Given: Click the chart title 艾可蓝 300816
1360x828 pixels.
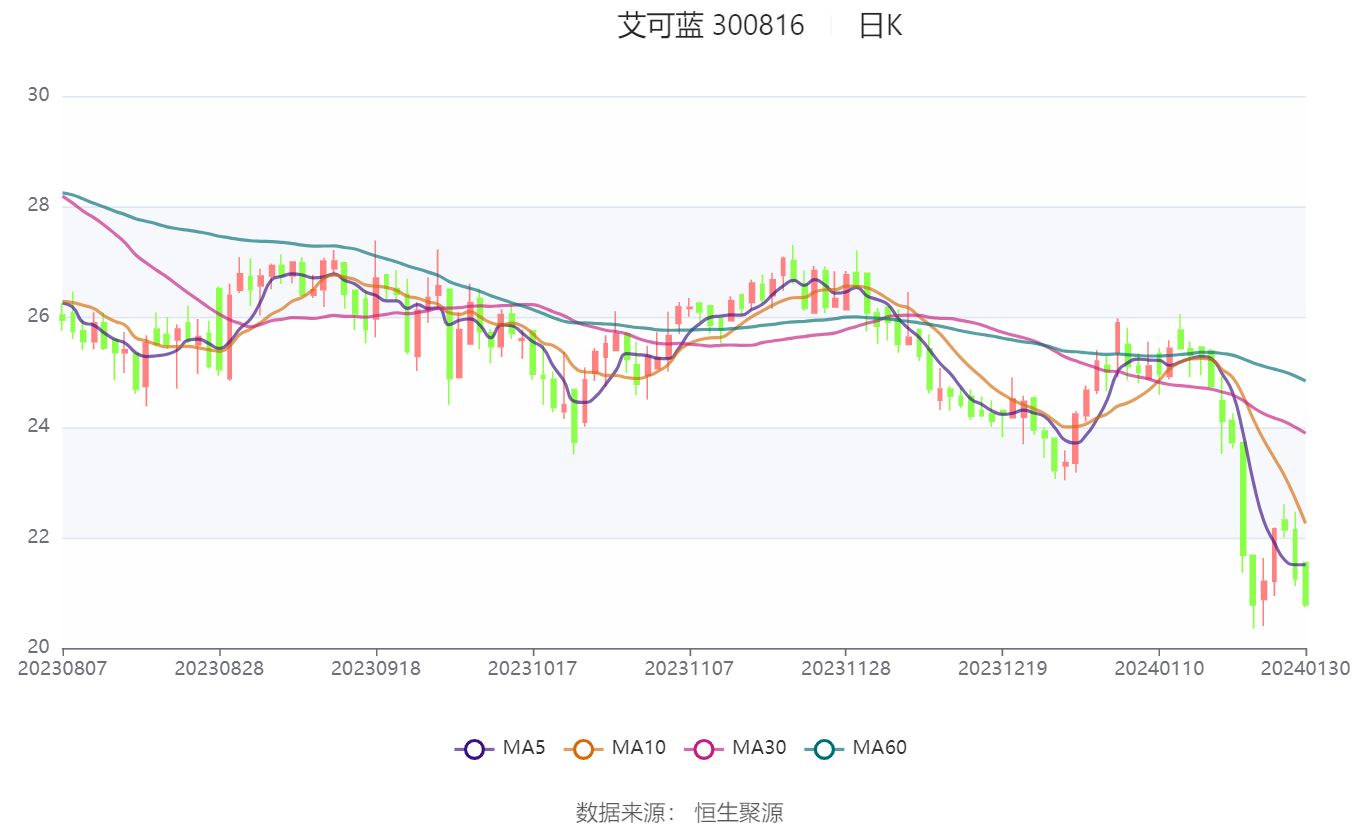Looking at the screenshot, I should pyautogui.click(x=711, y=26).
